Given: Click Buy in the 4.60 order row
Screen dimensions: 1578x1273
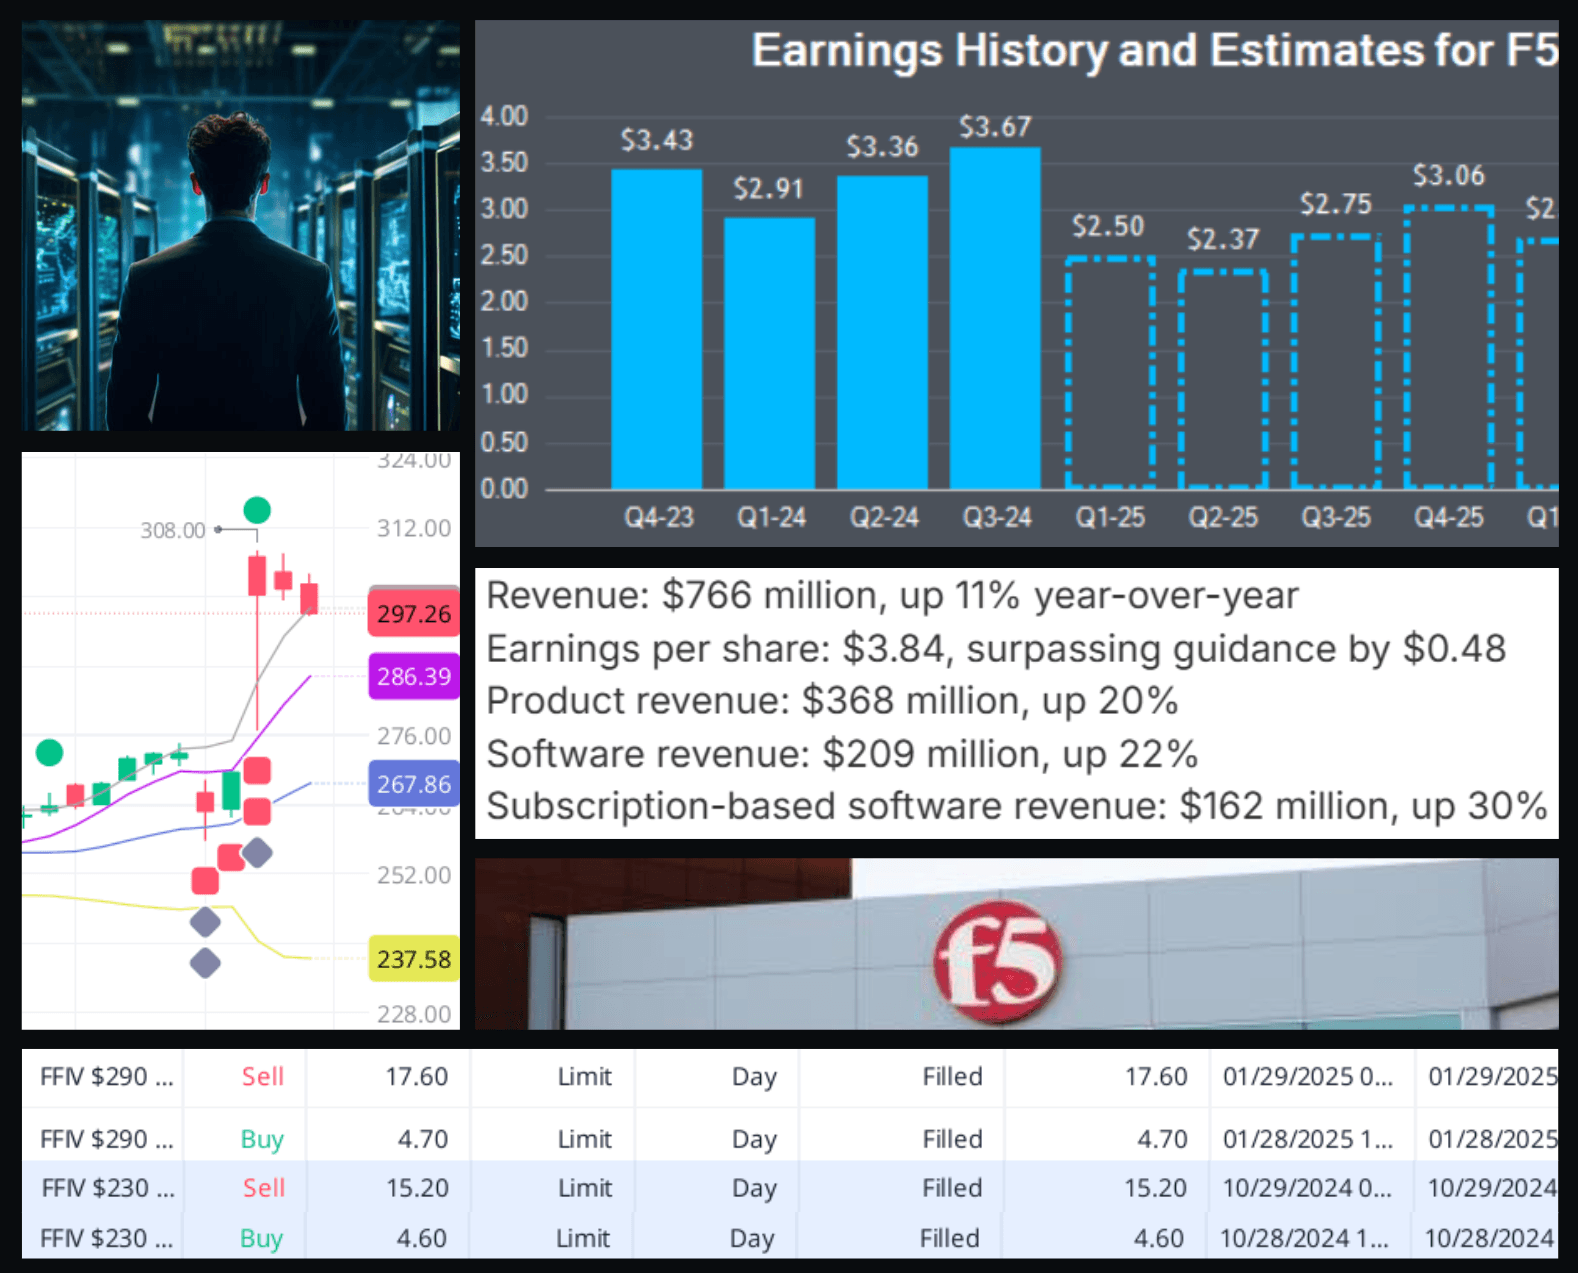Looking at the screenshot, I should tap(261, 1239).
